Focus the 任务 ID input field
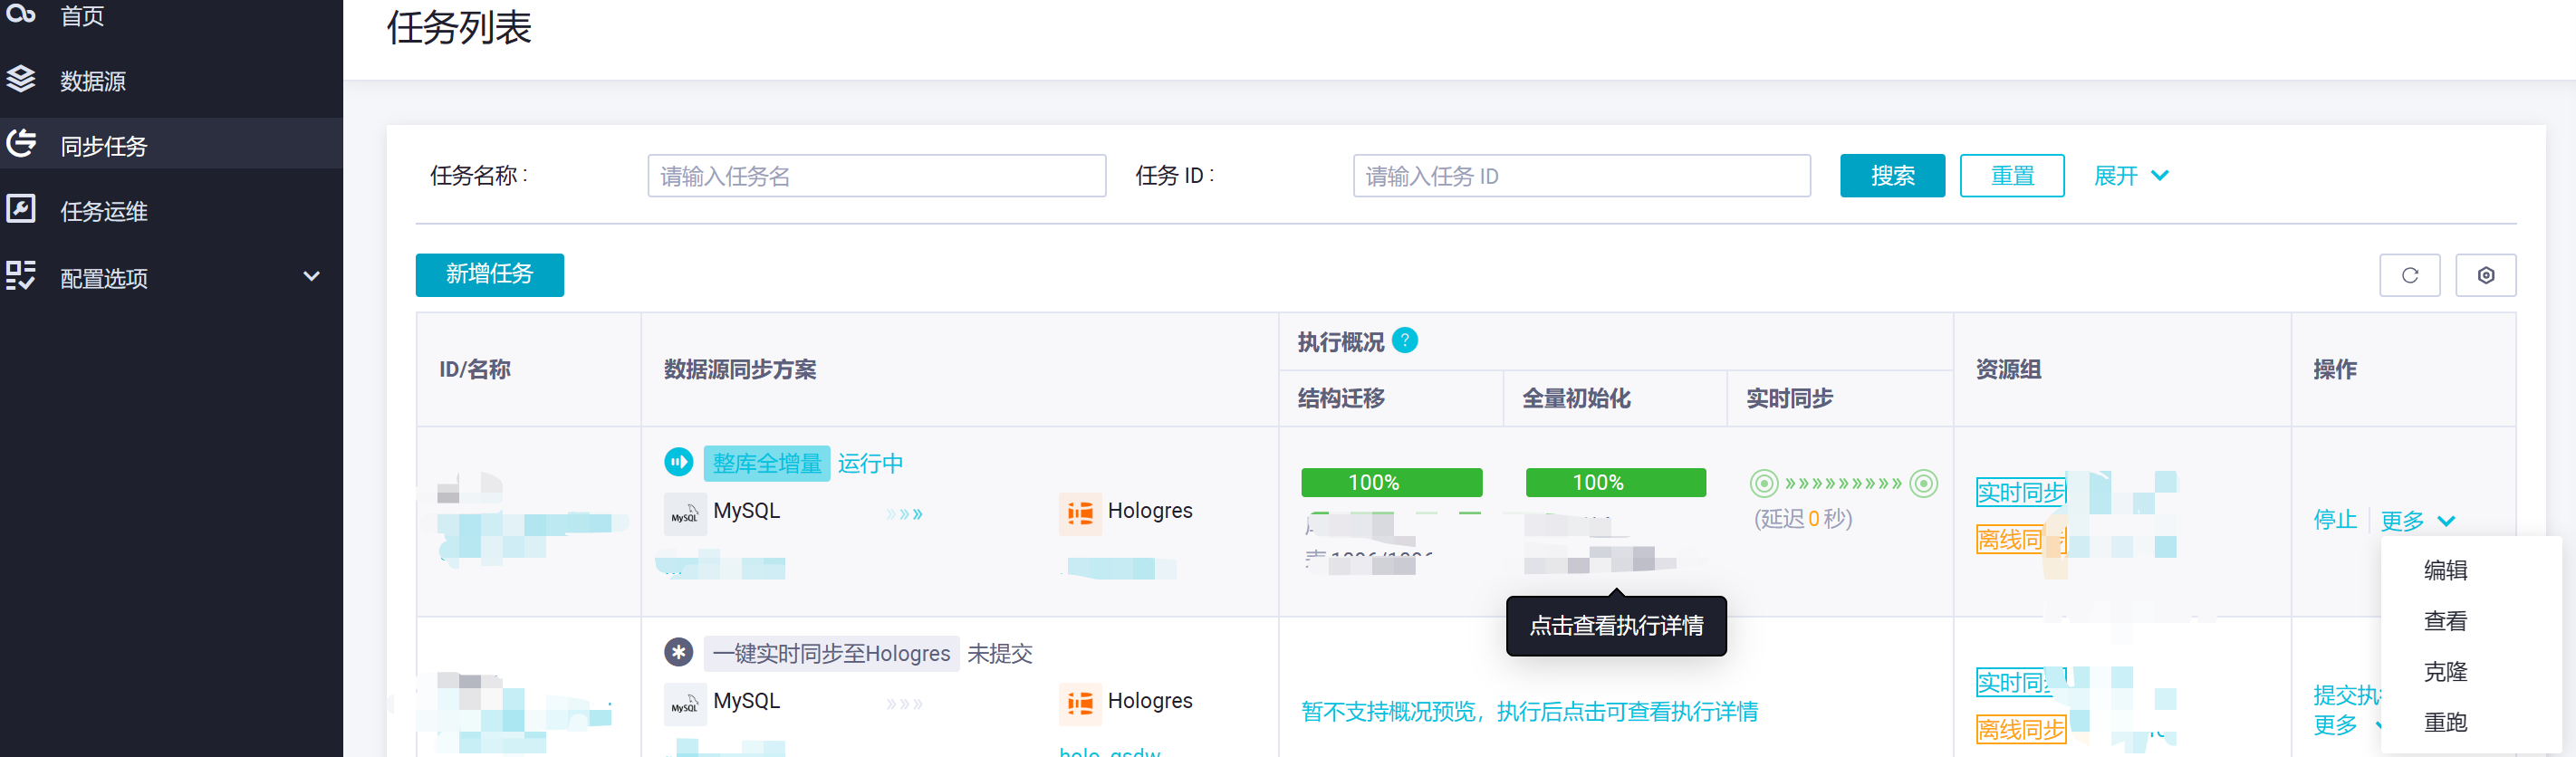 coord(1581,176)
